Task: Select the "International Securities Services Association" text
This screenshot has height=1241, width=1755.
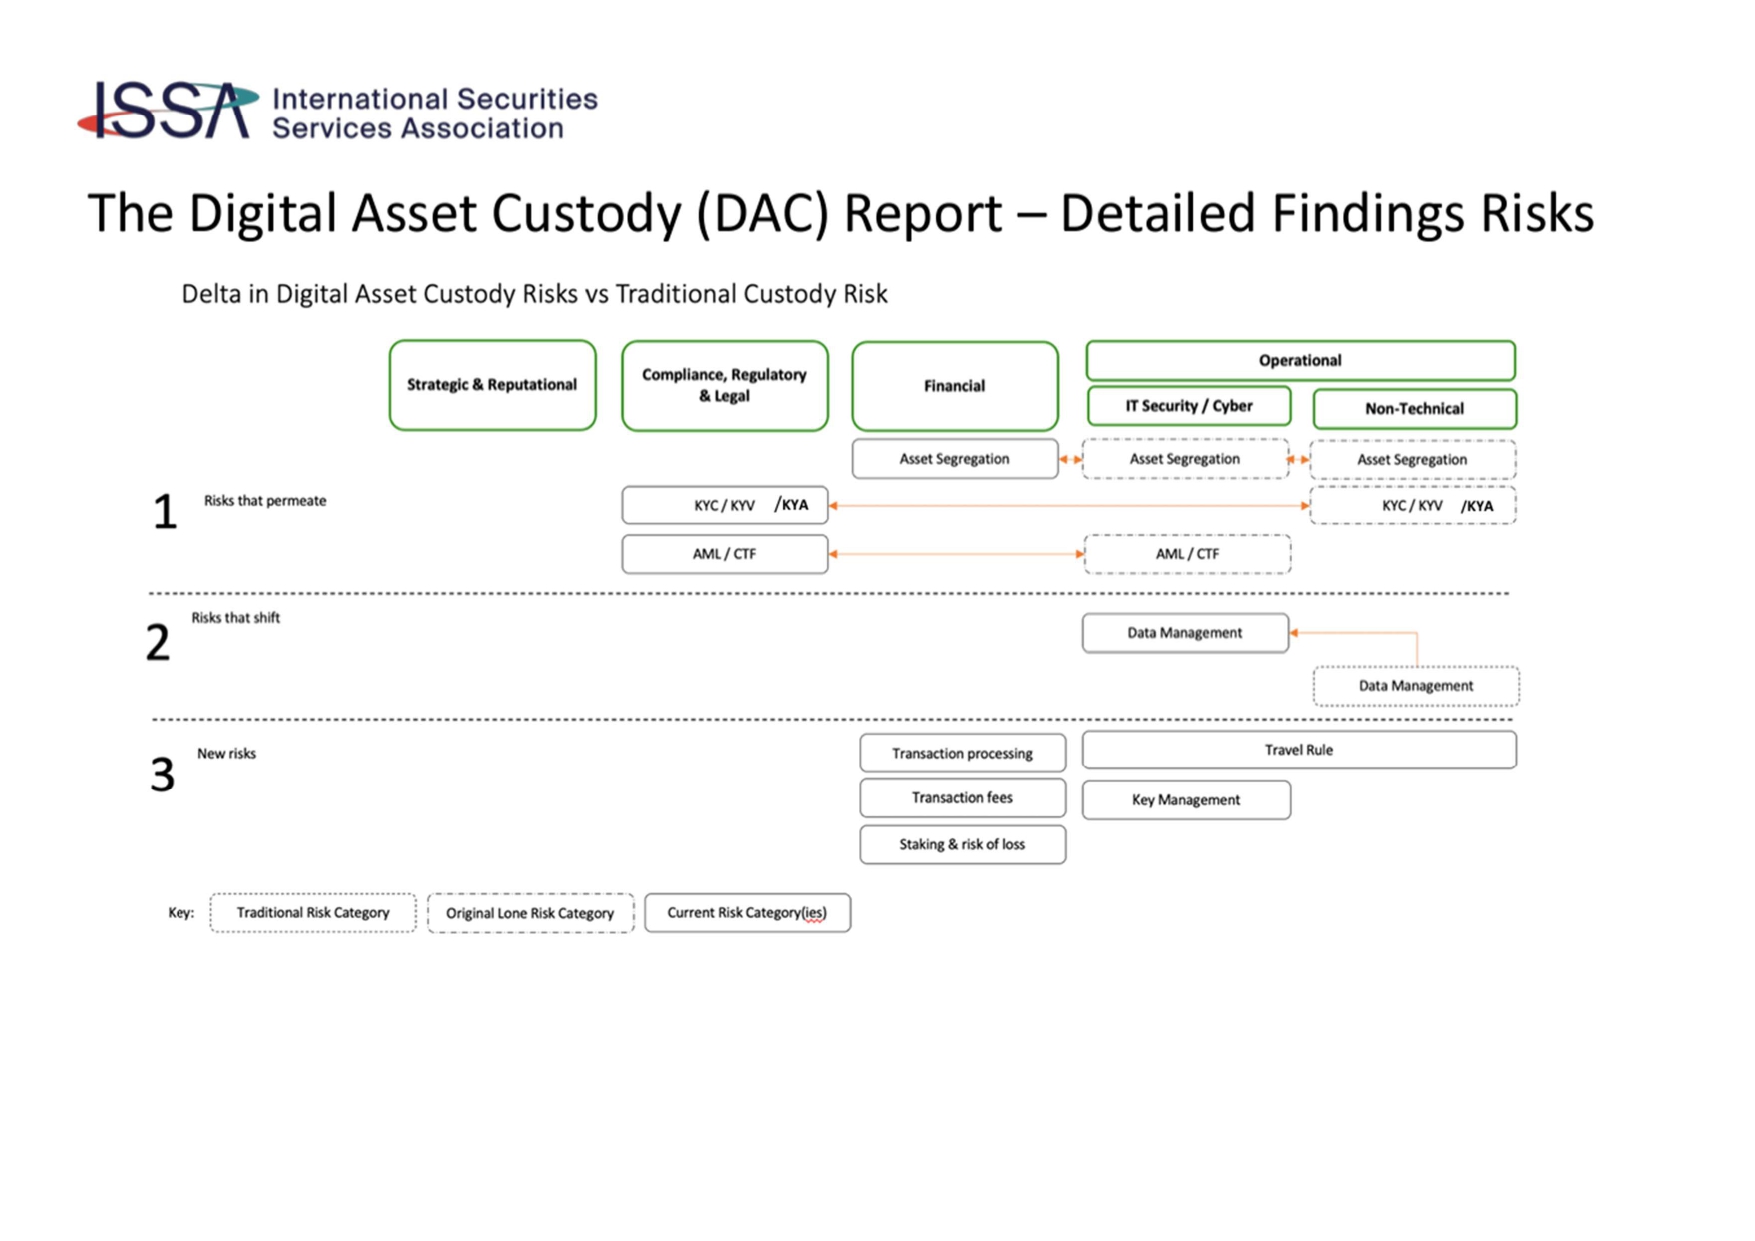Action: point(434,113)
